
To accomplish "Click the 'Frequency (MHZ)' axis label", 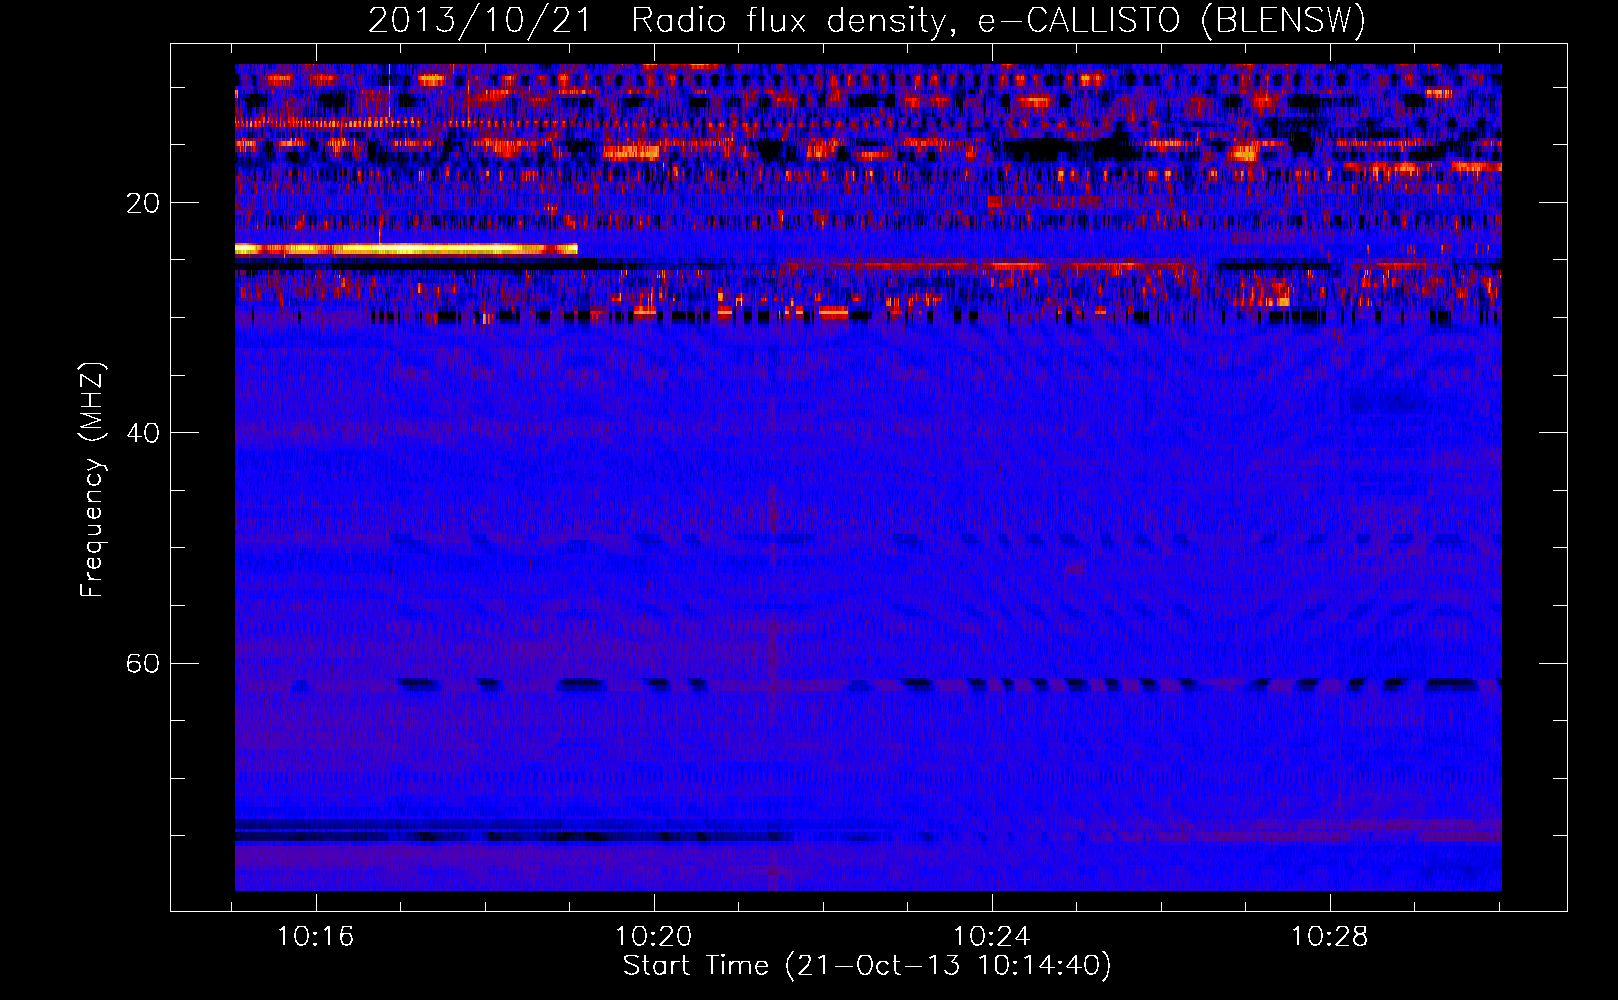I will pyautogui.click(x=91, y=480).
